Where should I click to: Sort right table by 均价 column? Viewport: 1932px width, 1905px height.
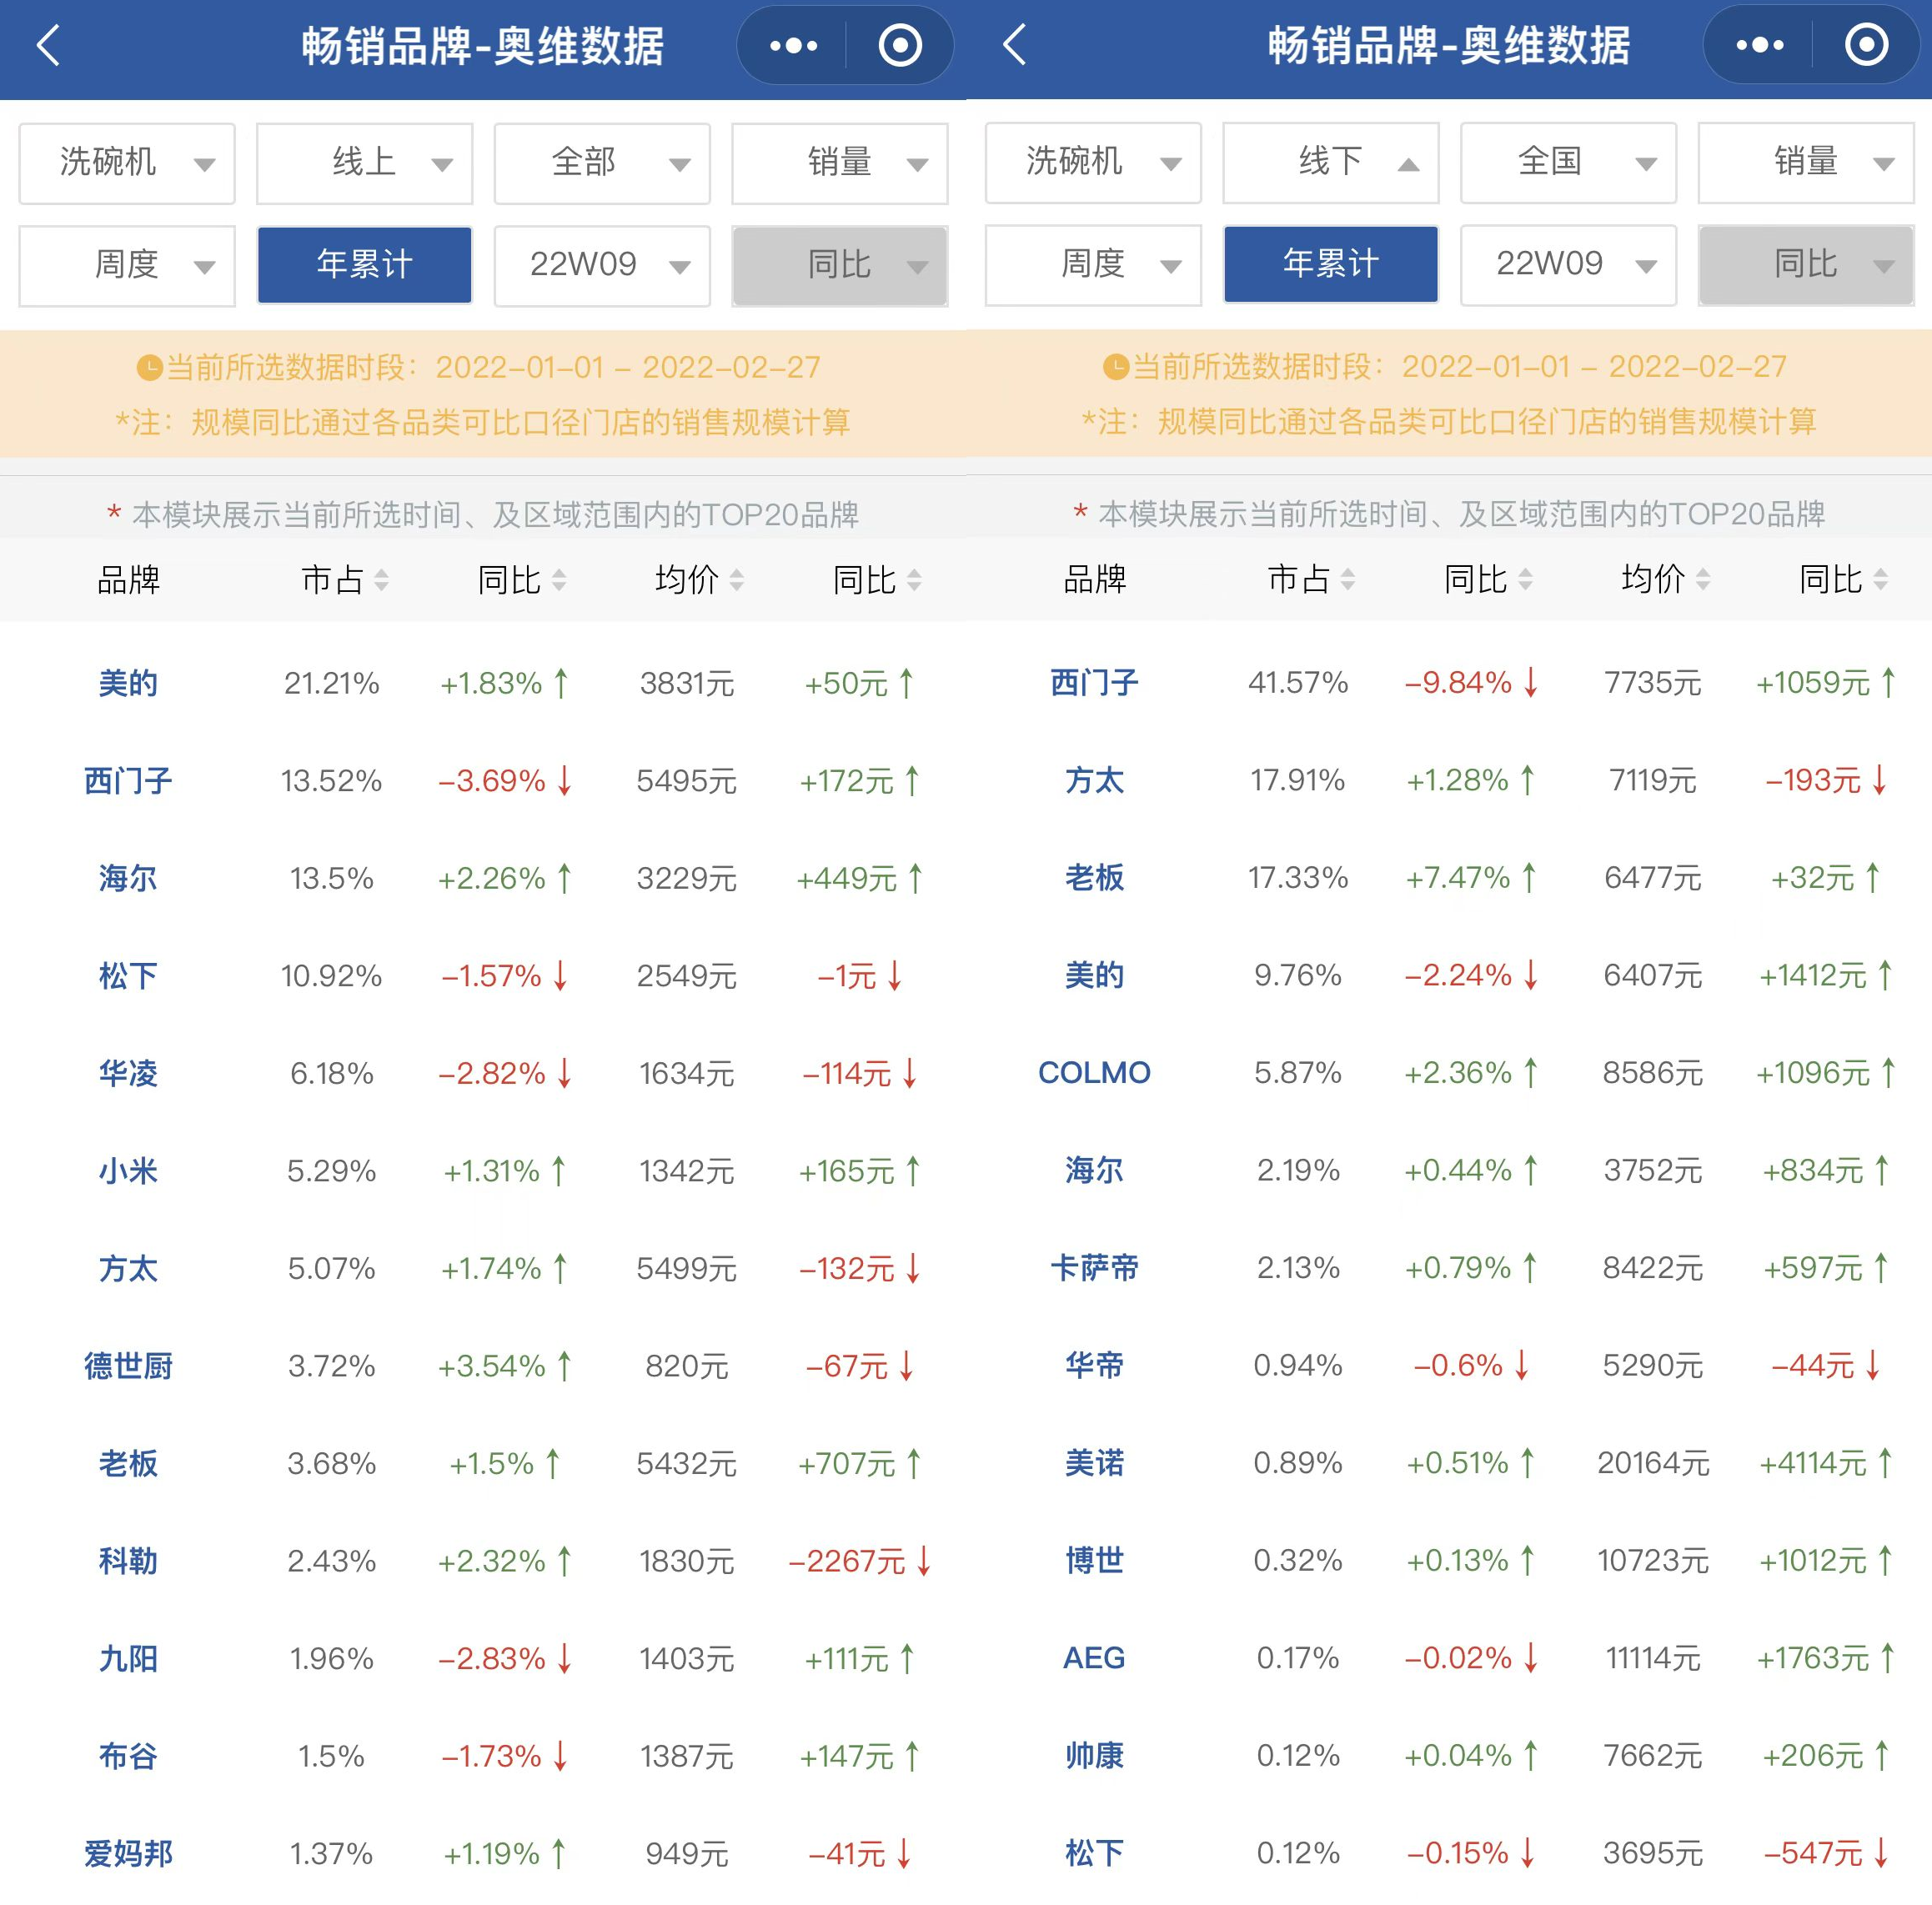coord(1665,578)
